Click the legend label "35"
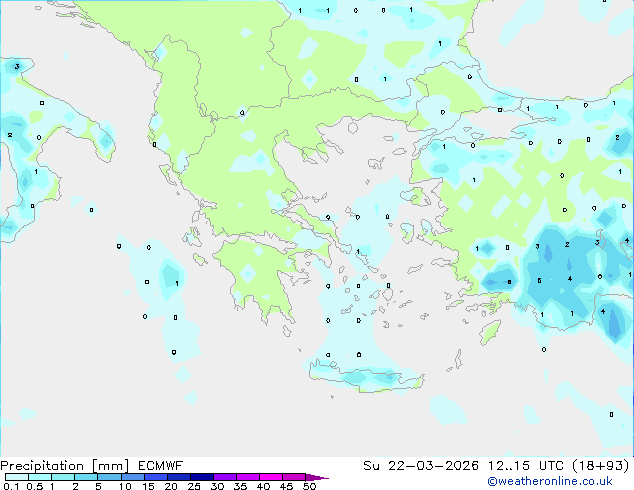Screen dimensions: 634x490 coord(240,486)
